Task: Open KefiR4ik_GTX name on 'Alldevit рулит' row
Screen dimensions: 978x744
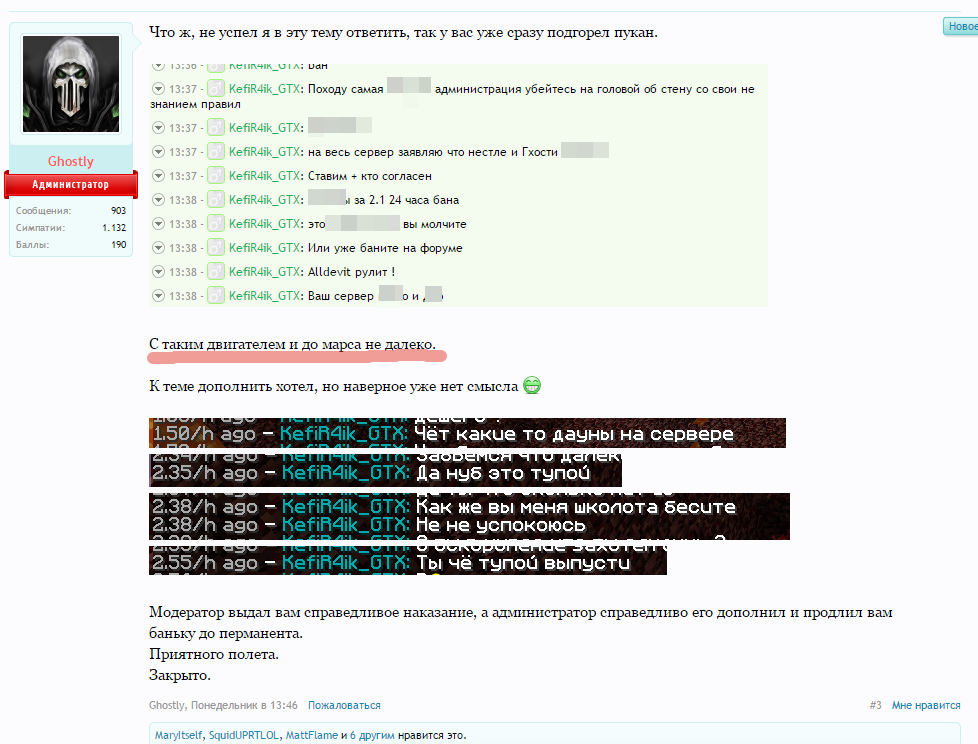Action: click(x=264, y=273)
